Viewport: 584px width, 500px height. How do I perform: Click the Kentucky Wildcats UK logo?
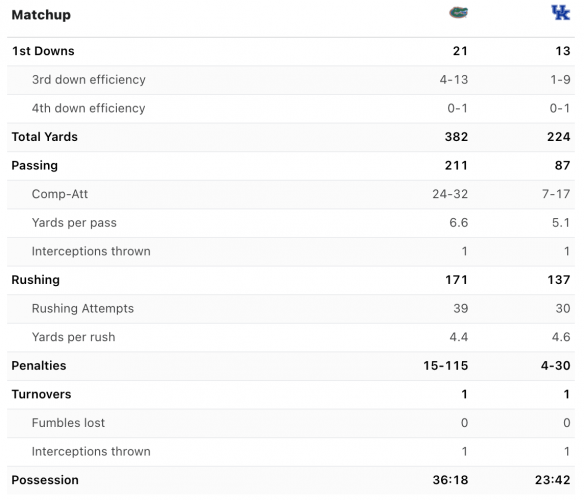click(x=561, y=13)
